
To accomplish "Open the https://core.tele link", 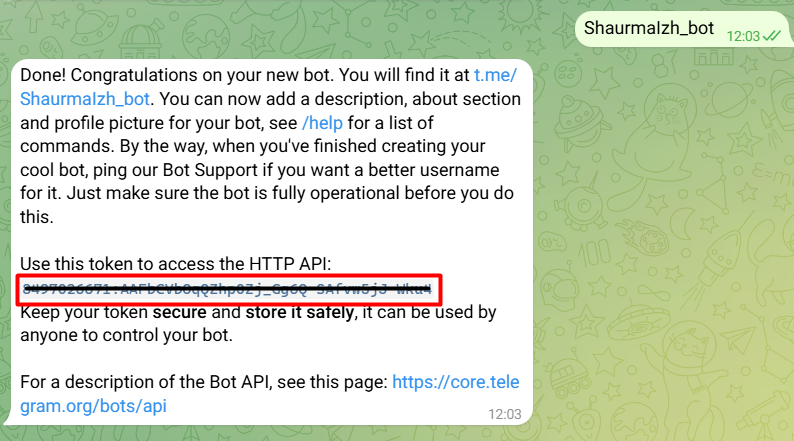I will pos(456,382).
